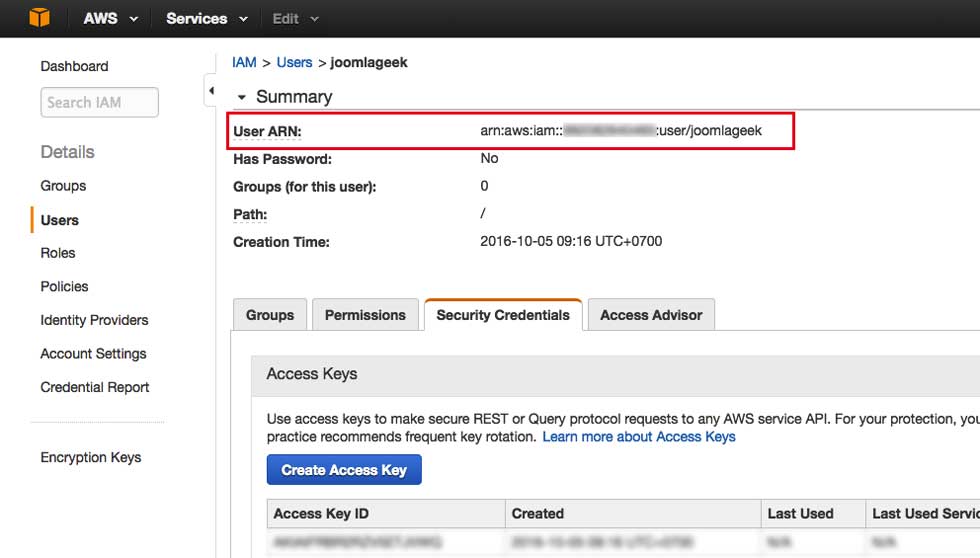Open Encryption Keys in the sidebar
The height and width of the screenshot is (558, 980).
91,457
